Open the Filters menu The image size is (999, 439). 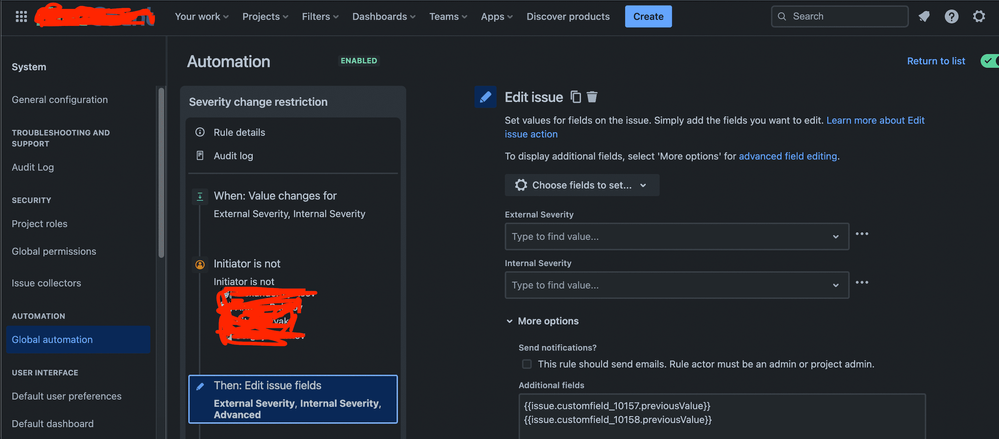click(320, 17)
